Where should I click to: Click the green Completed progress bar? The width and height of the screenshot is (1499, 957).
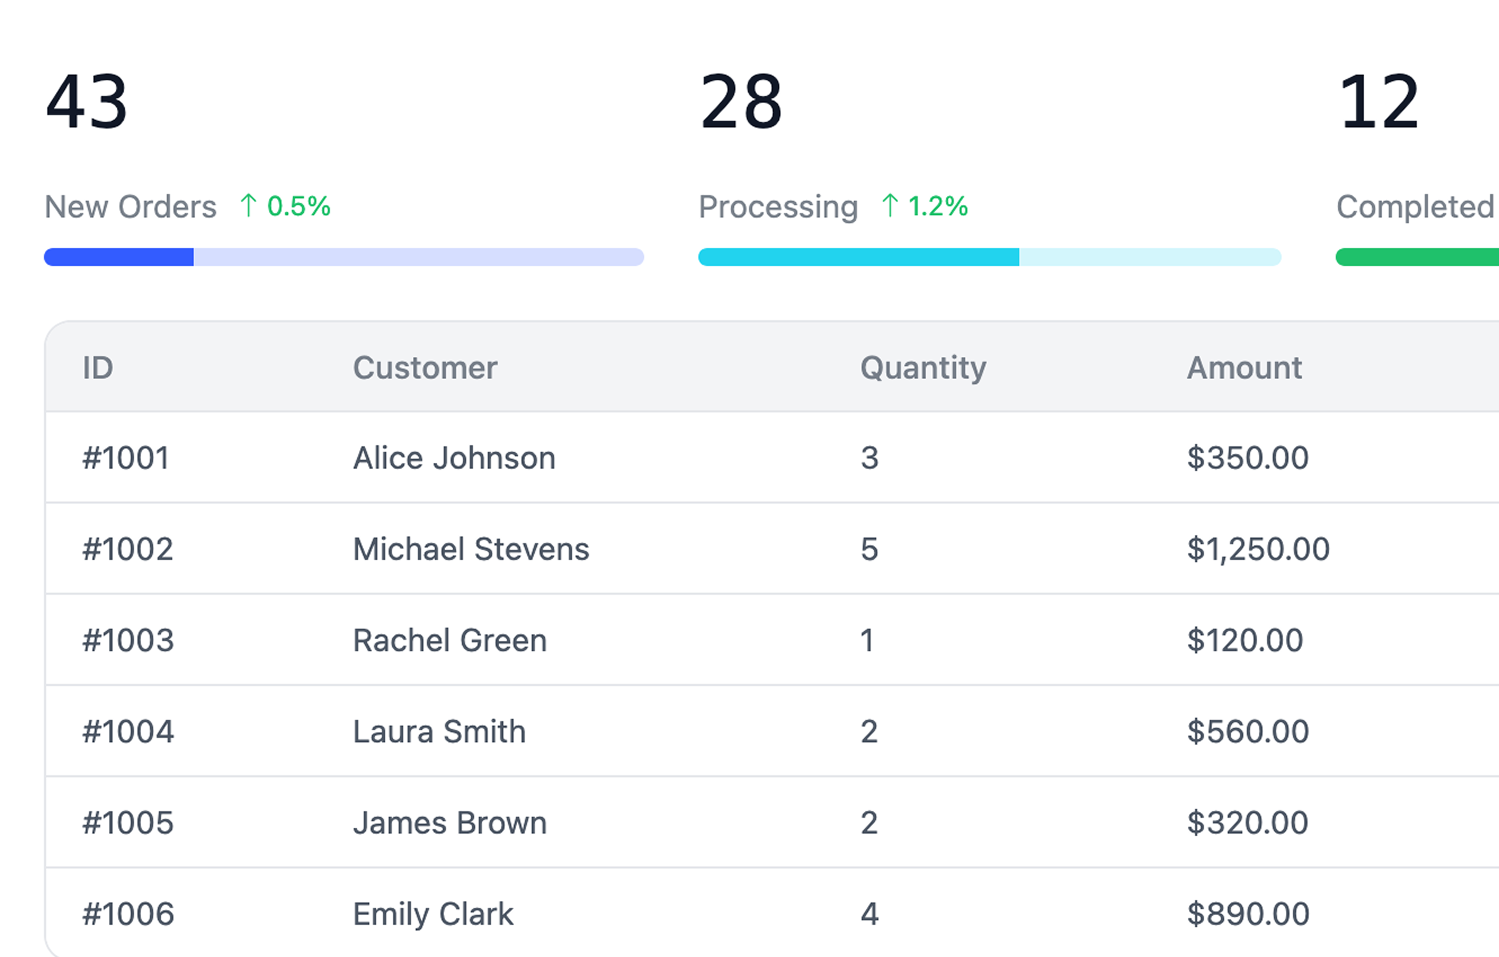[x=1416, y=257]
